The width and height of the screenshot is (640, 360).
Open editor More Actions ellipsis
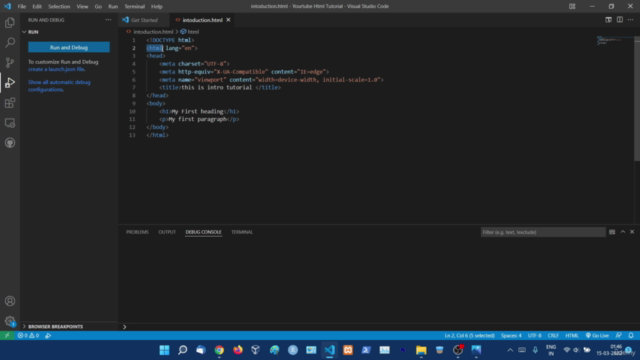point(631,20)
